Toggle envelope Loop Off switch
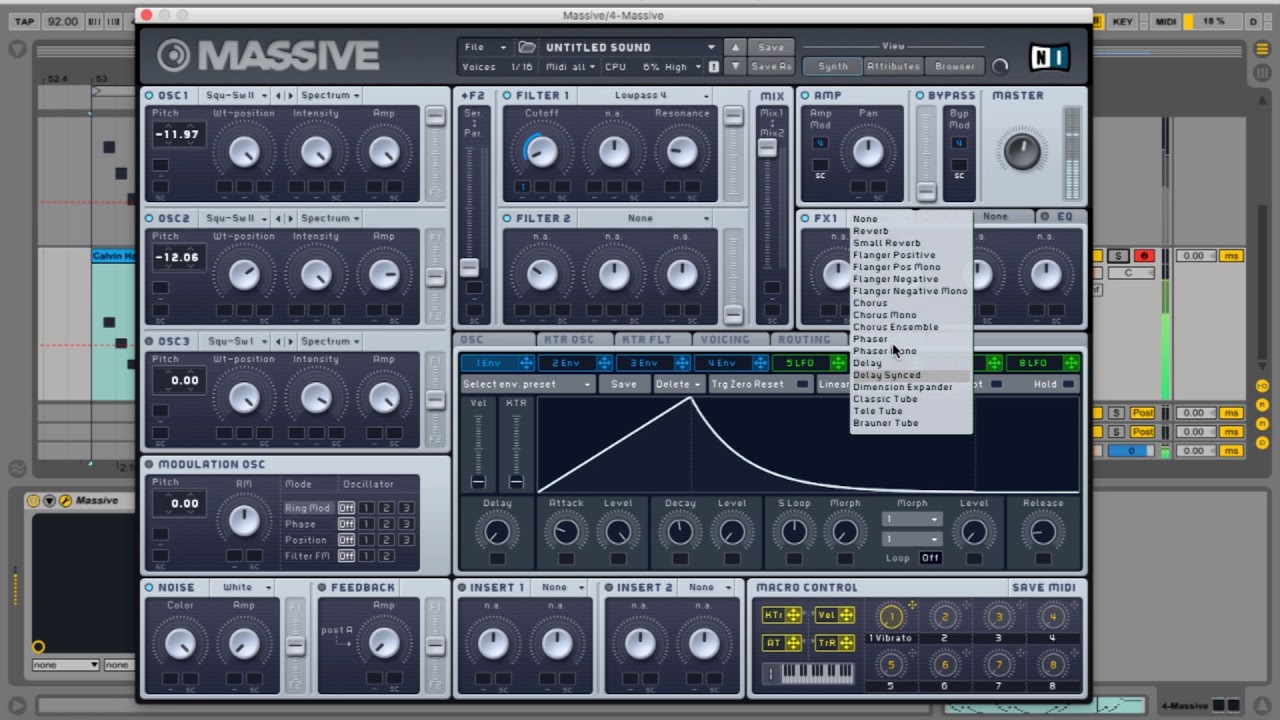The height and width of the screenshot is (720, 1280). point(930,558)
